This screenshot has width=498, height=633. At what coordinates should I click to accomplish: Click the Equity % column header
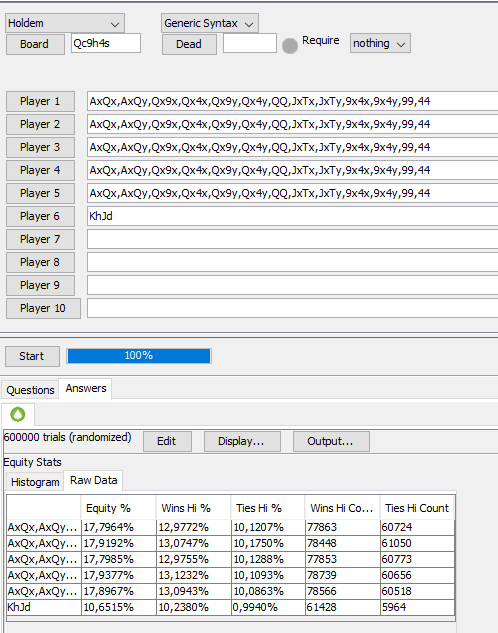click(119, 508)
